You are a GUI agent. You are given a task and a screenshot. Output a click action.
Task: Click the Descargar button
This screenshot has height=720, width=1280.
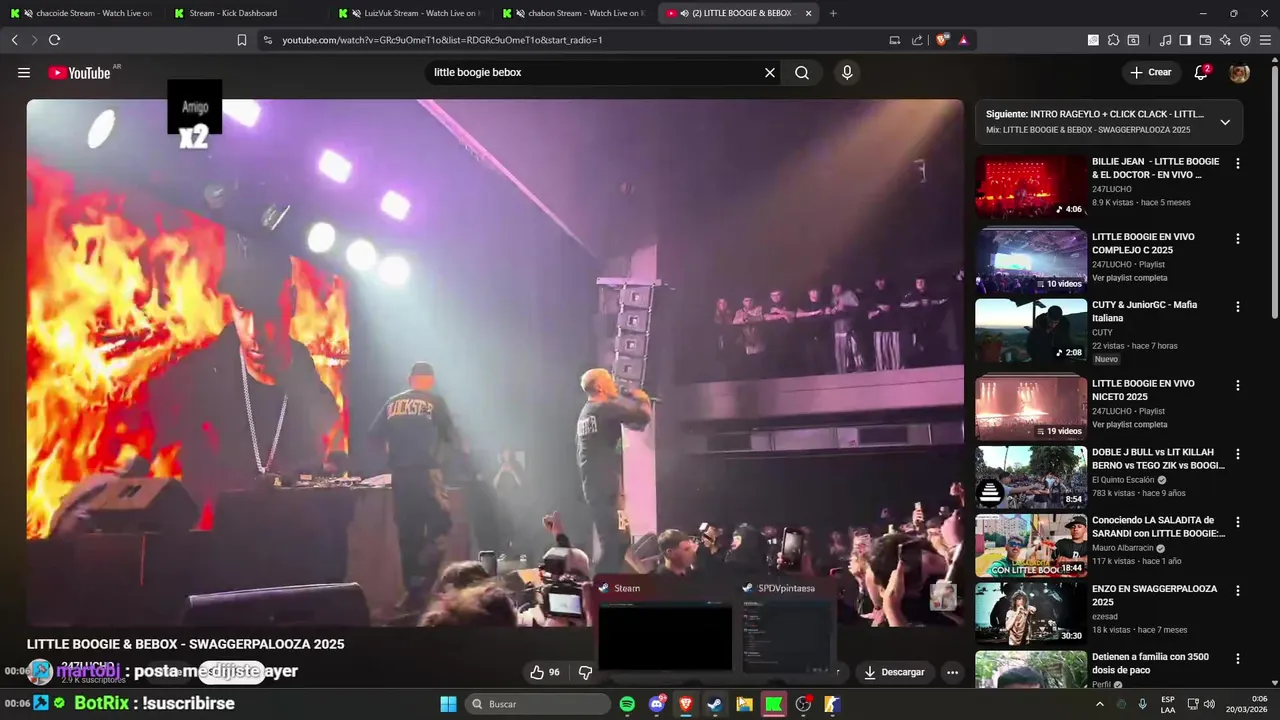(894, 672)
